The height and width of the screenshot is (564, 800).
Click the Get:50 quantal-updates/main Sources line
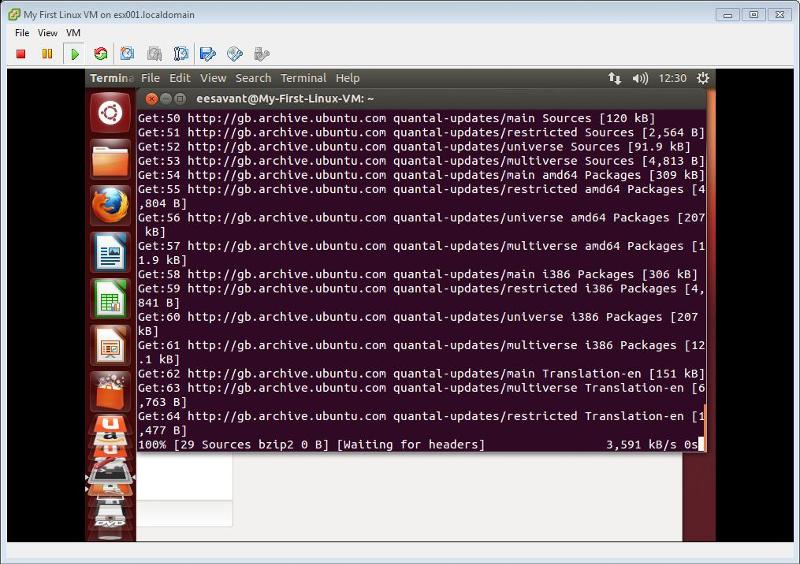(396, 118)
